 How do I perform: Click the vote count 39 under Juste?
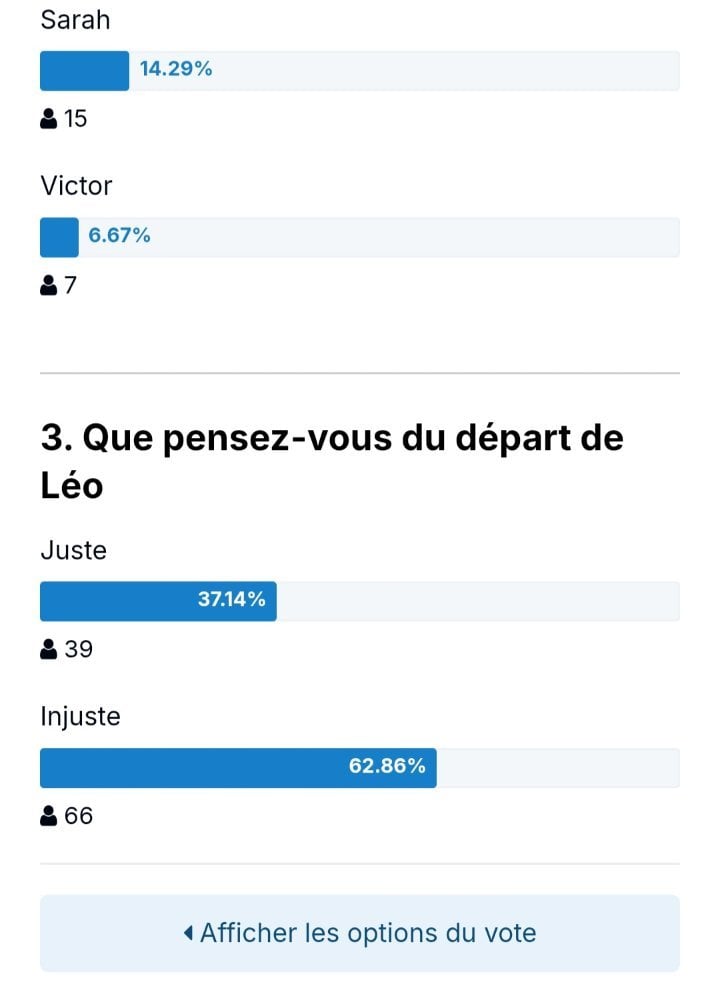point(78,649)
